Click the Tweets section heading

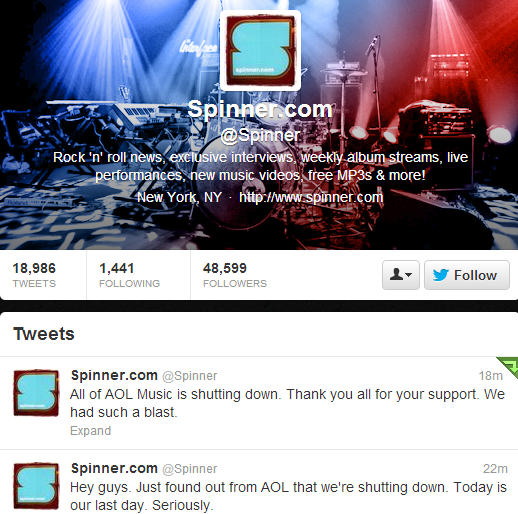coord(44,334)
